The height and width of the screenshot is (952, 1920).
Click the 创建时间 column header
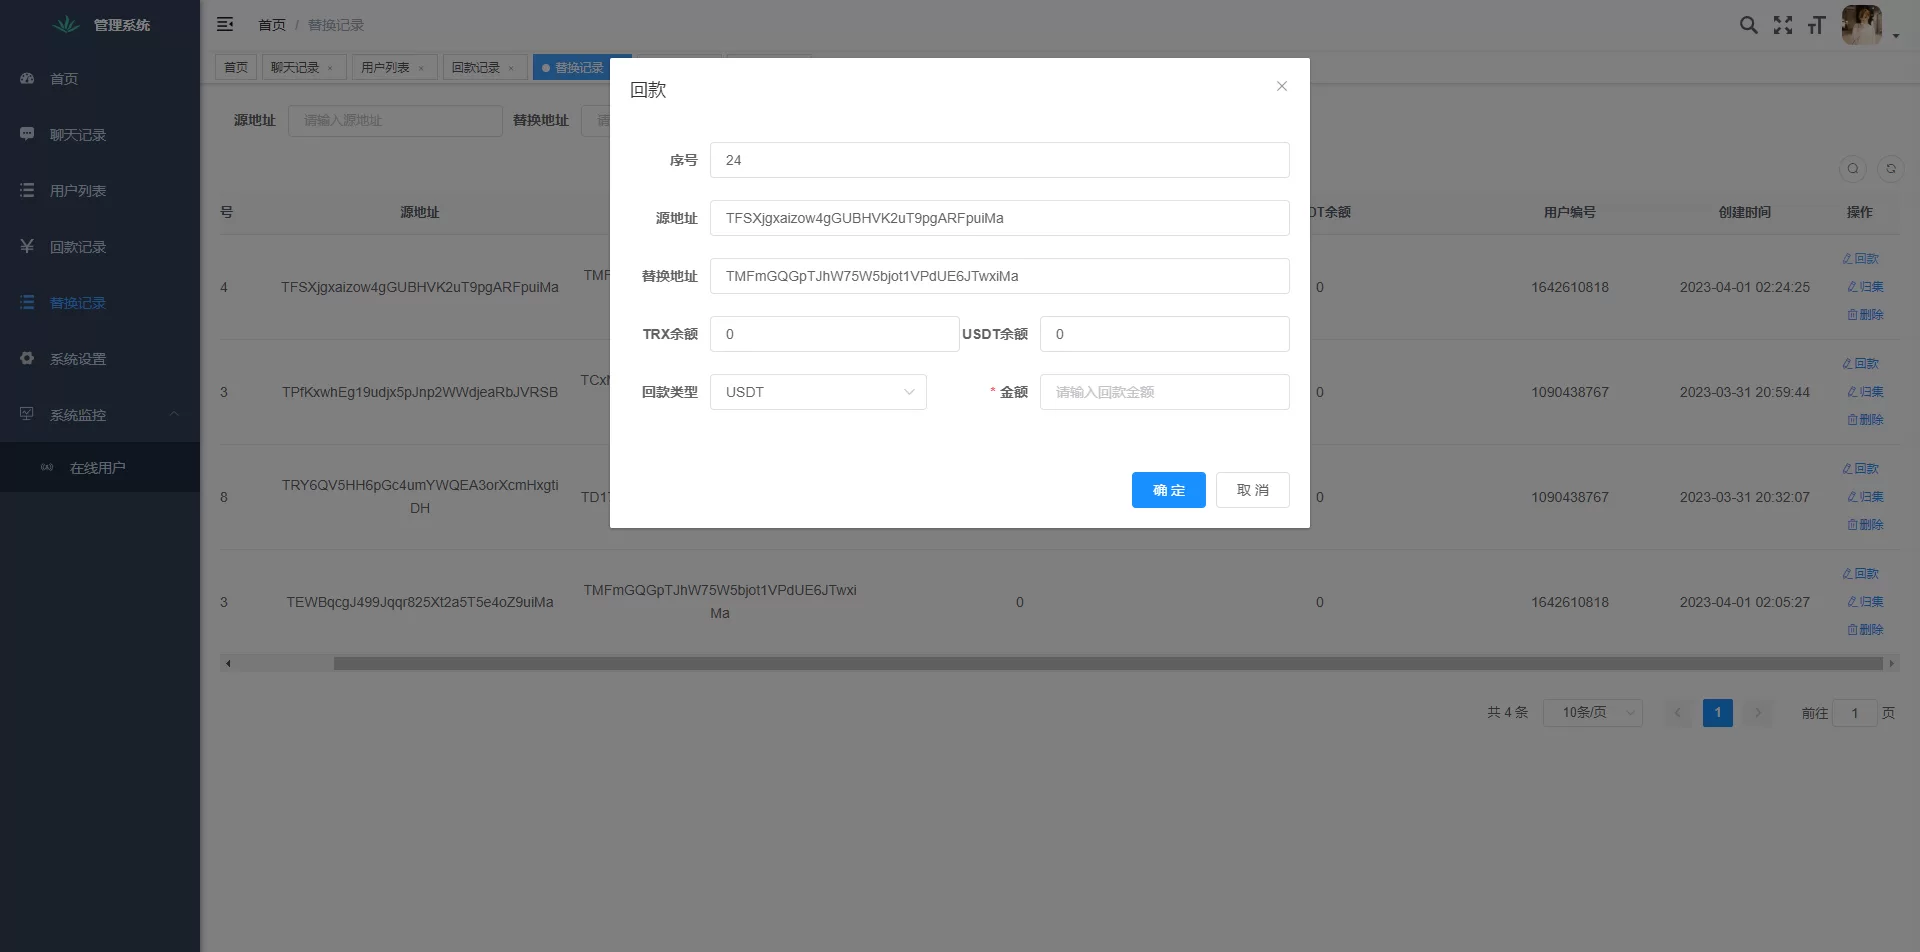[x=1744, y=212]
